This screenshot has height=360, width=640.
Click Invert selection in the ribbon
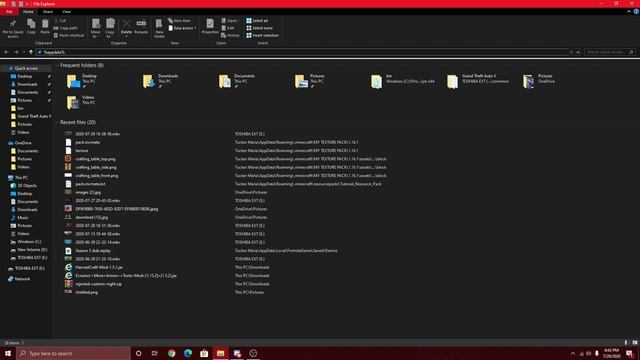(x=262, y=36)
